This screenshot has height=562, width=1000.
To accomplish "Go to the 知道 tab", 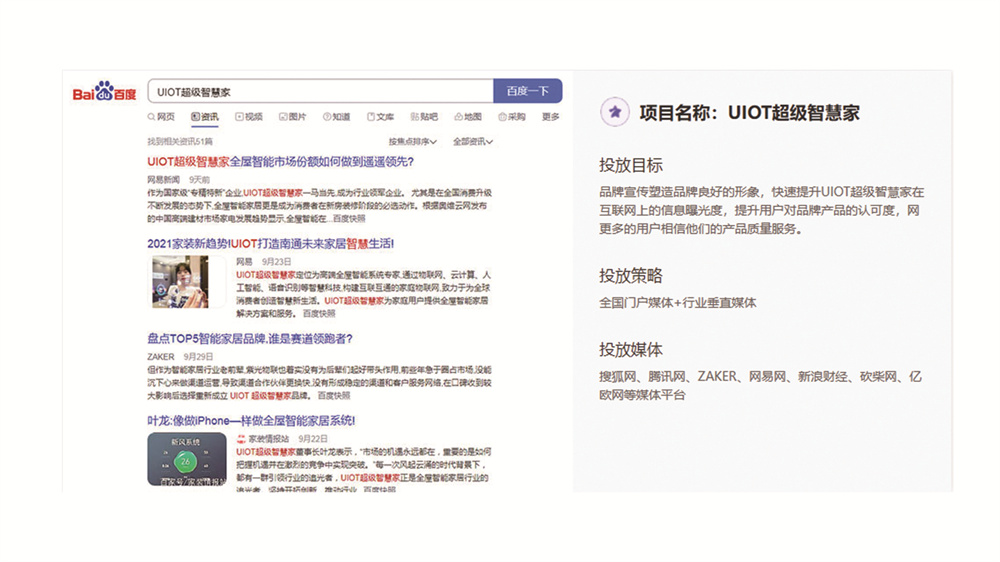I will click(336, 117).
